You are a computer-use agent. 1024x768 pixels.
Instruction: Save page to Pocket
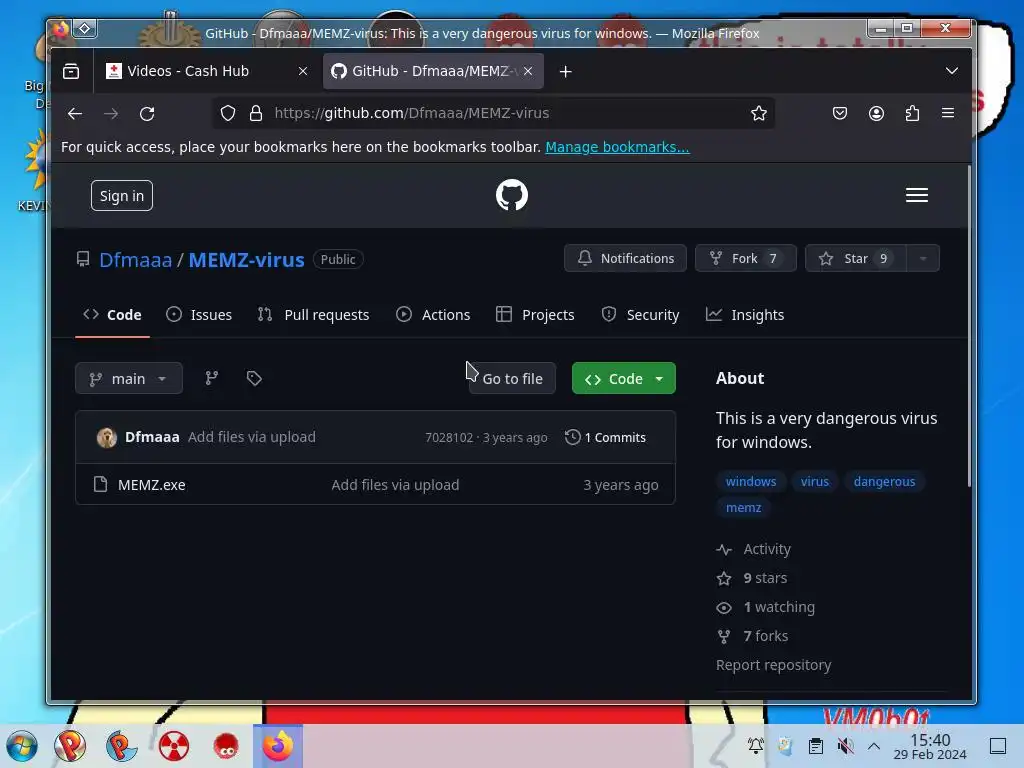[x=840, y=114]
